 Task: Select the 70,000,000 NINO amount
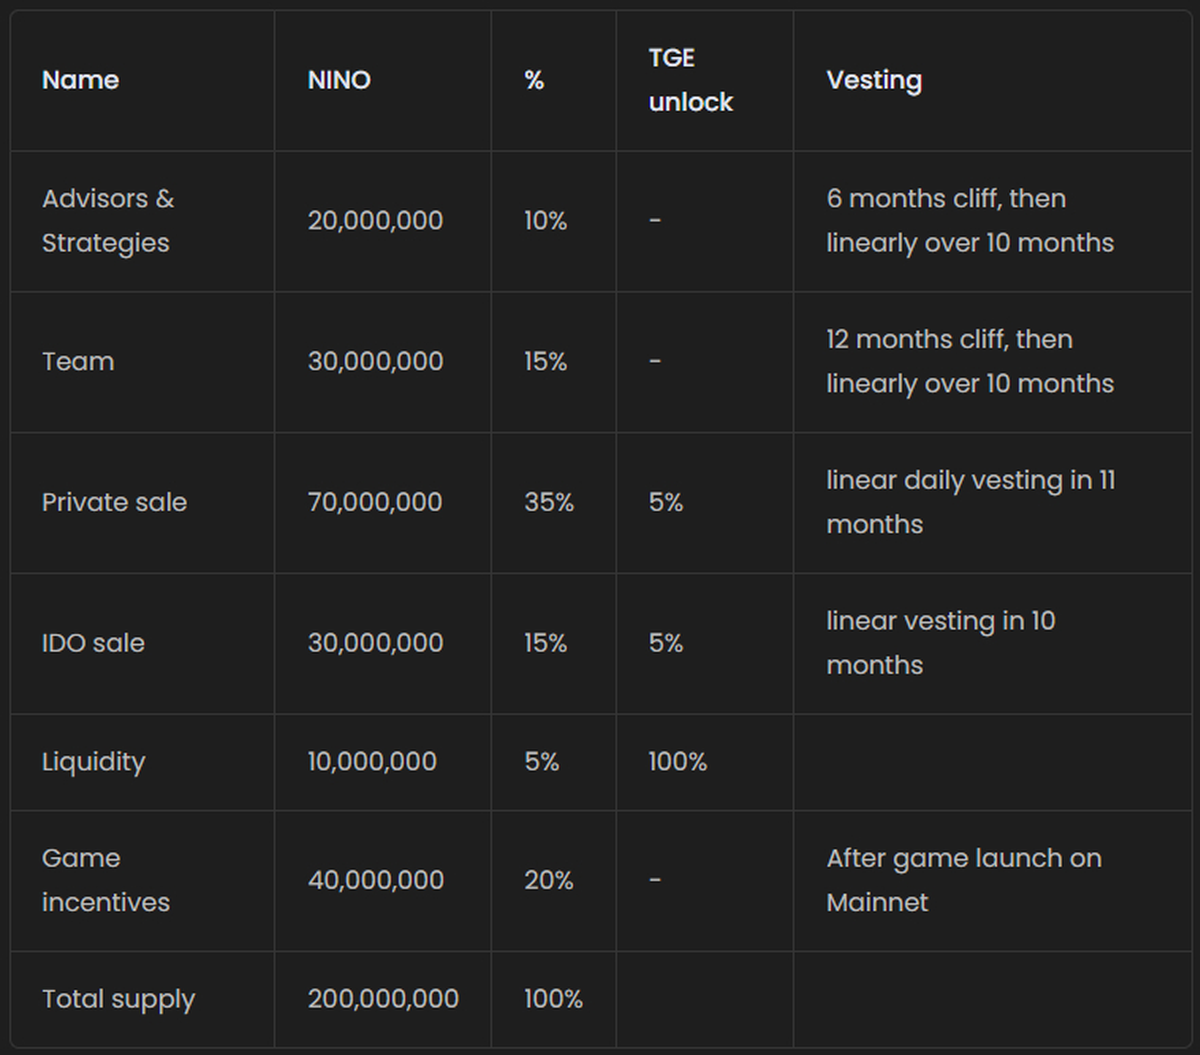[x=375, y=502]
